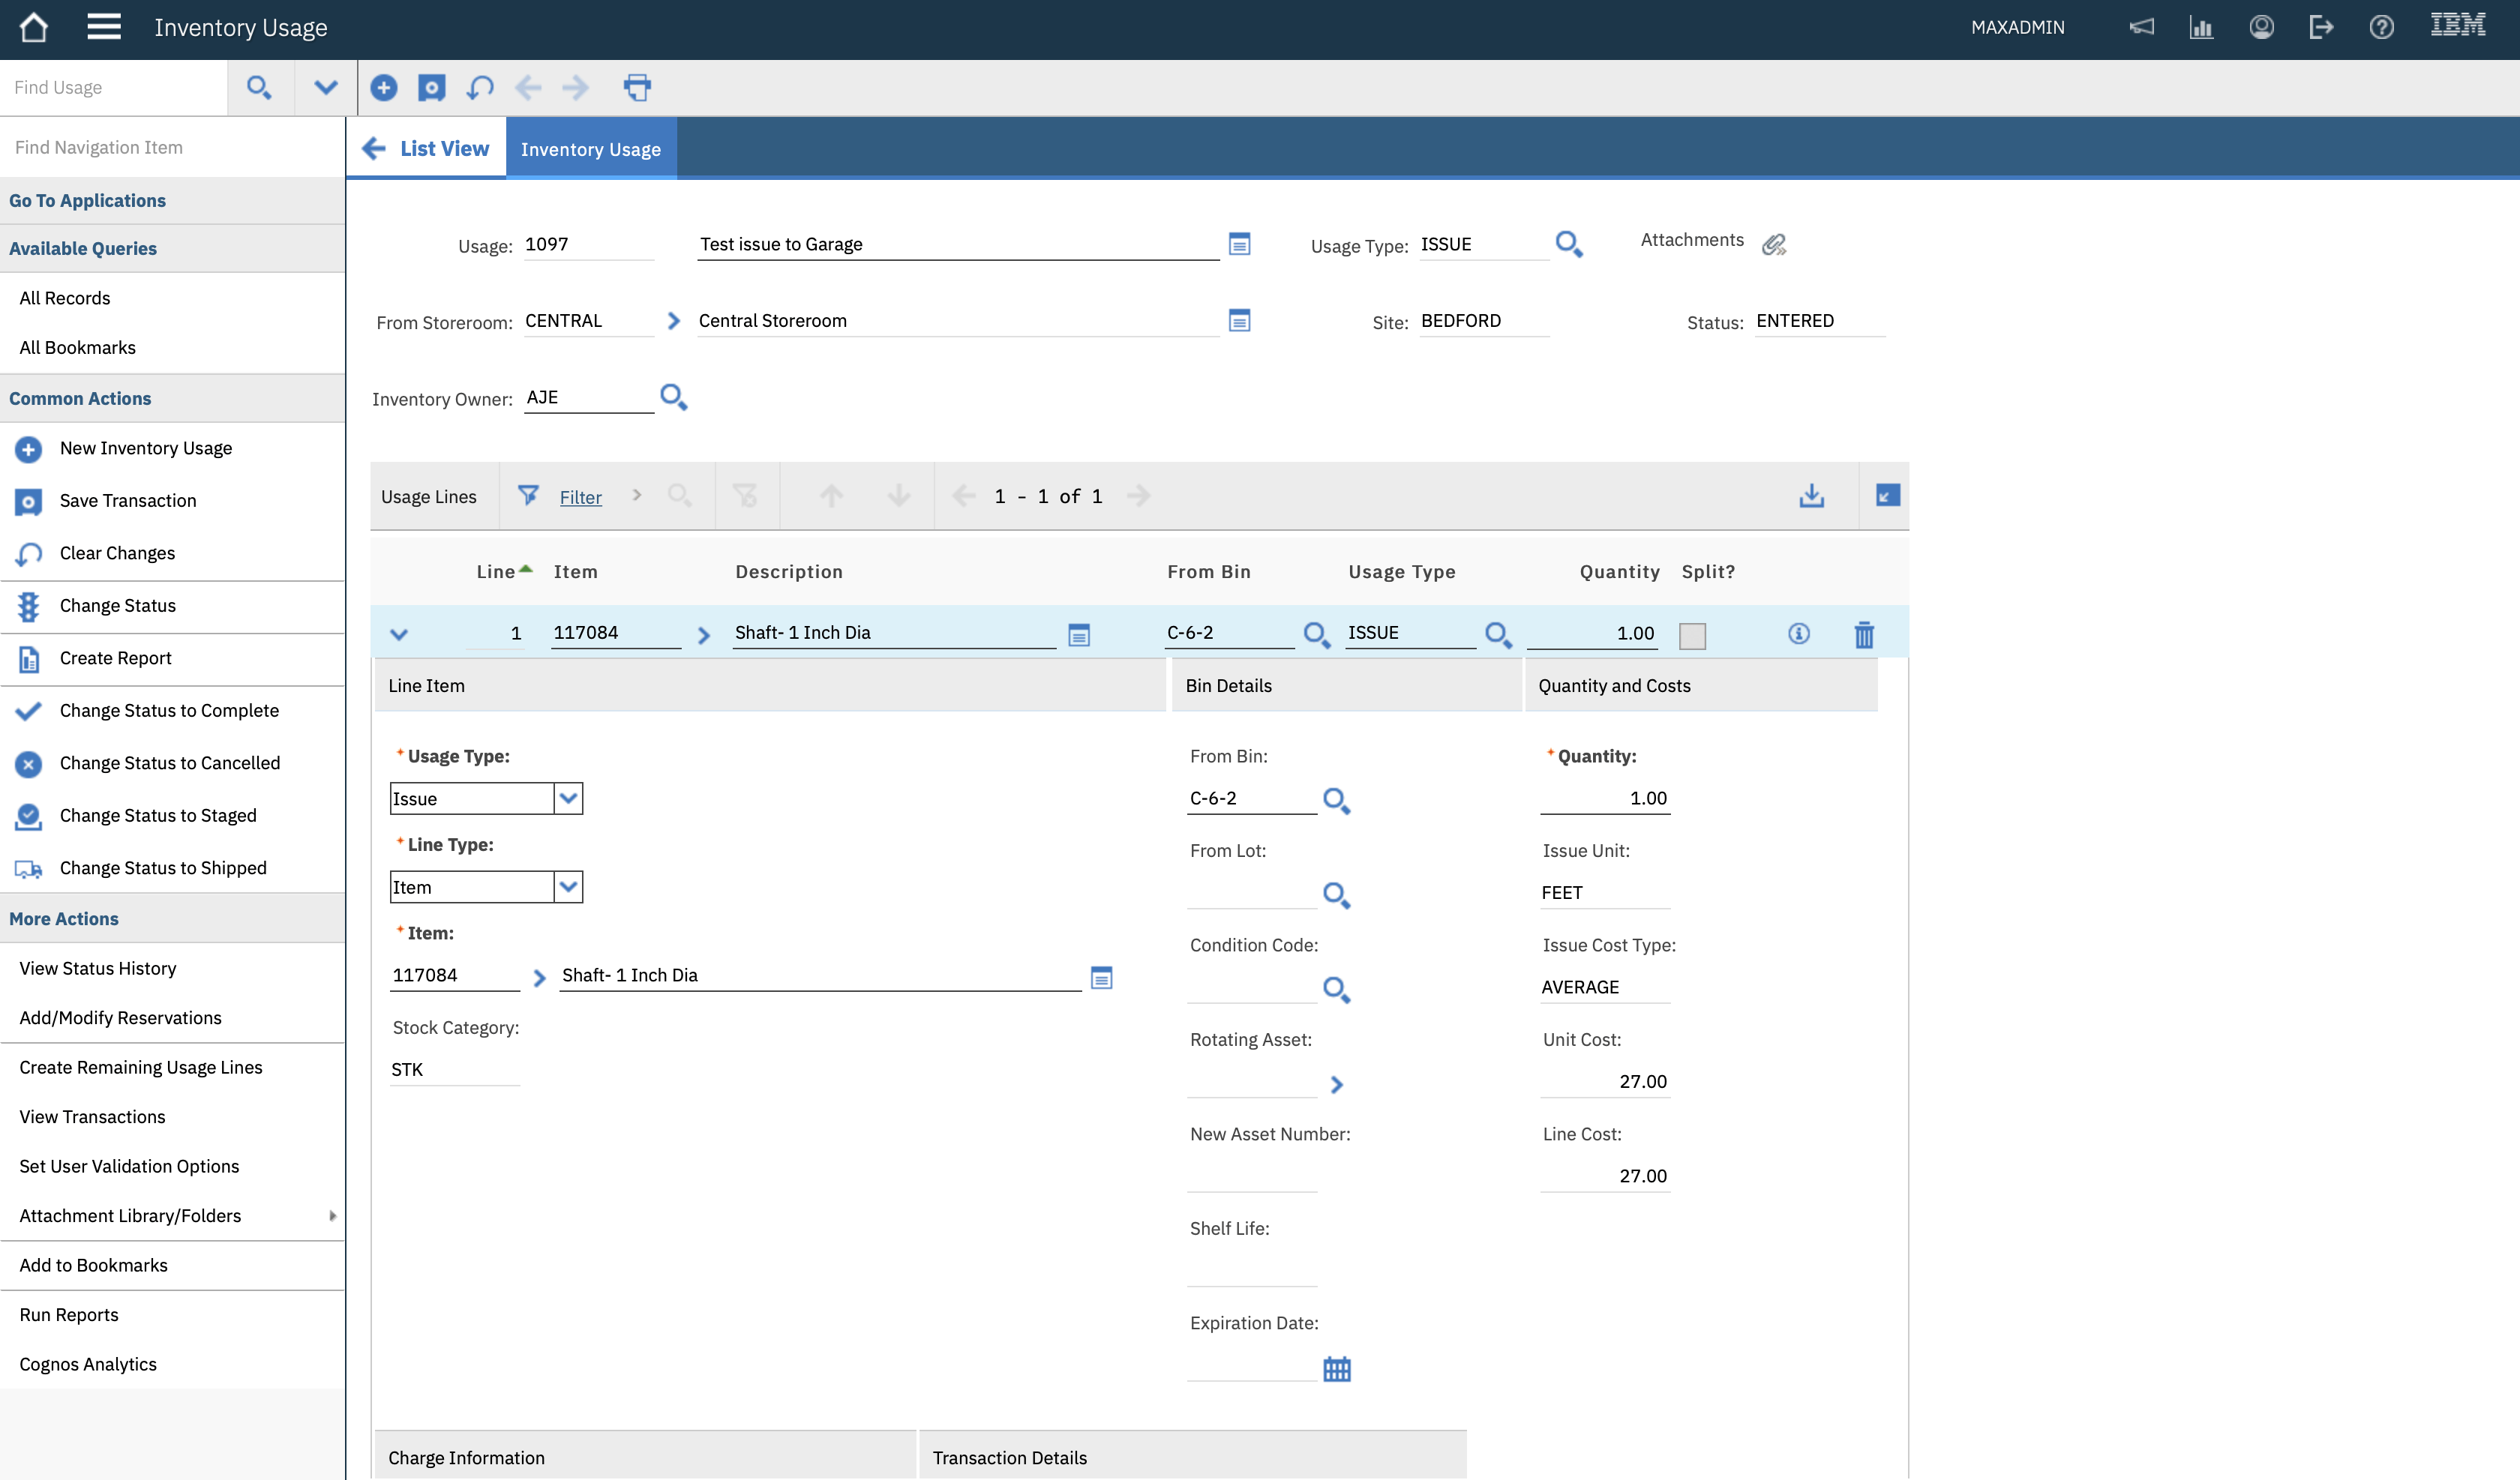Open the Add/Modify Reservations link
Image resolution: width=2520 pixels, height=1480 pixels.
pos(120,1017)
